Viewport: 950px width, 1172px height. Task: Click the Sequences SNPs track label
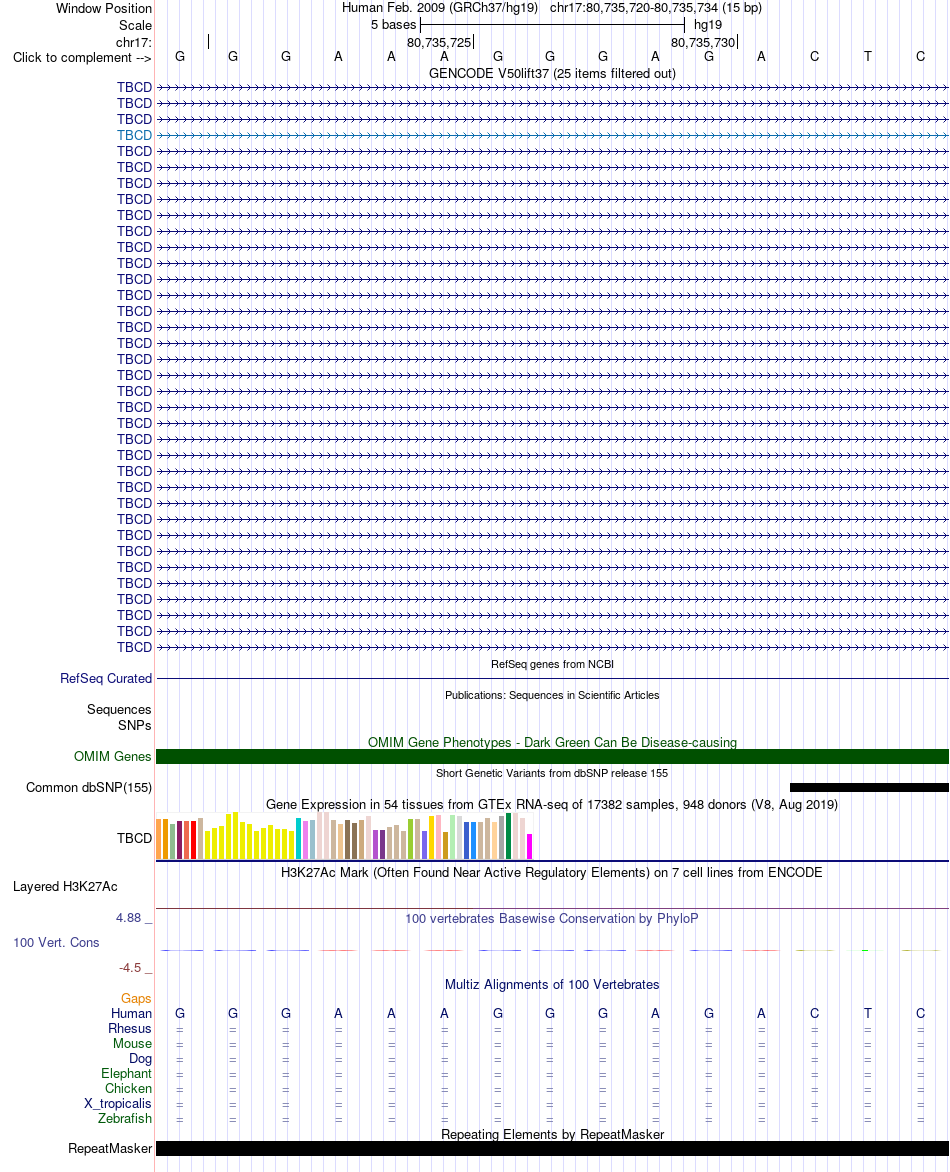pos(119,718)
